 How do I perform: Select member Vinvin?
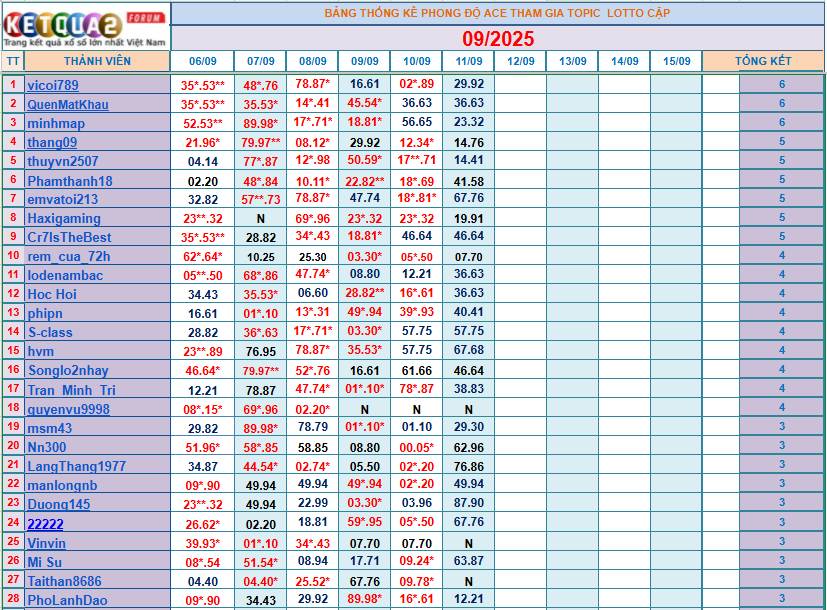coord(46,543)
